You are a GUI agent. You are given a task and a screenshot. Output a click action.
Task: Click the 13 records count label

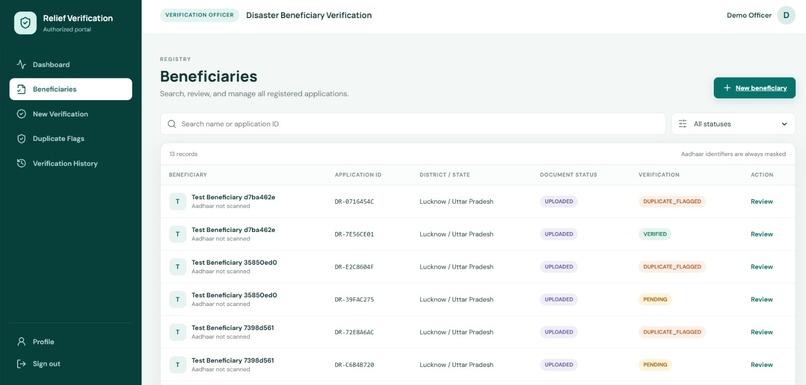(184, 154)
